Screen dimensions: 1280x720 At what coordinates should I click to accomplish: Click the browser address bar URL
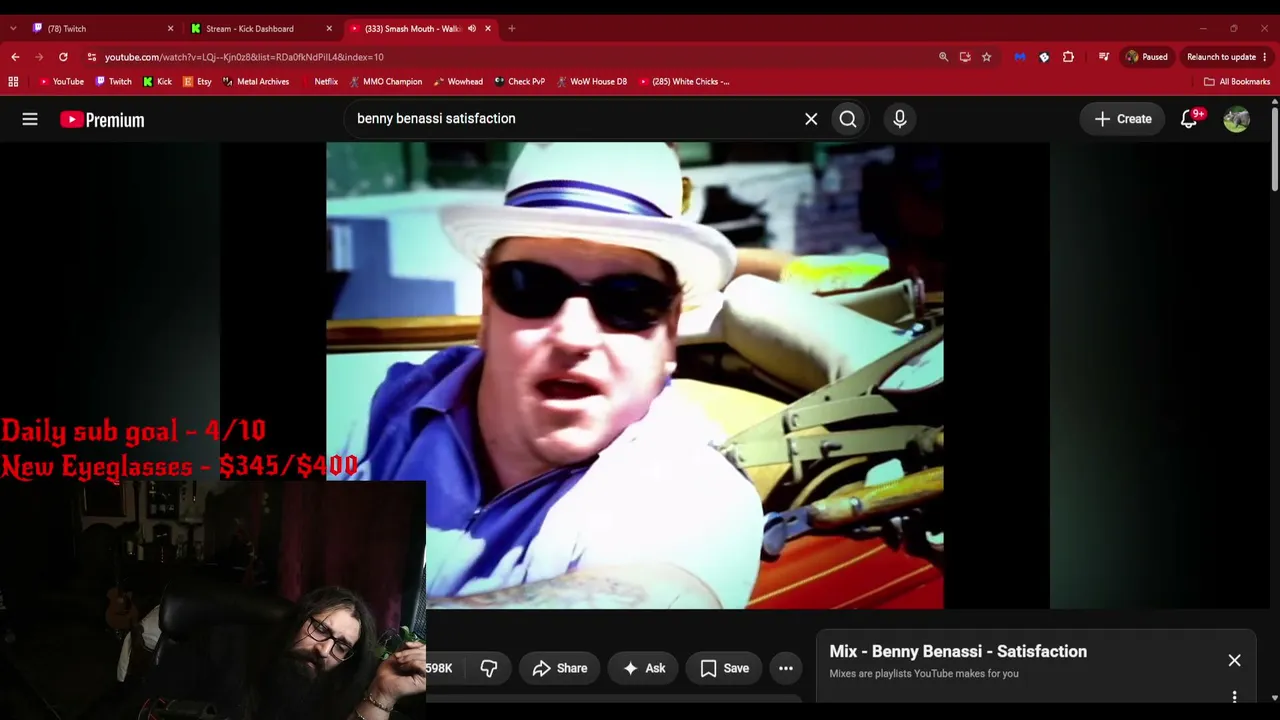pos(244,57)
